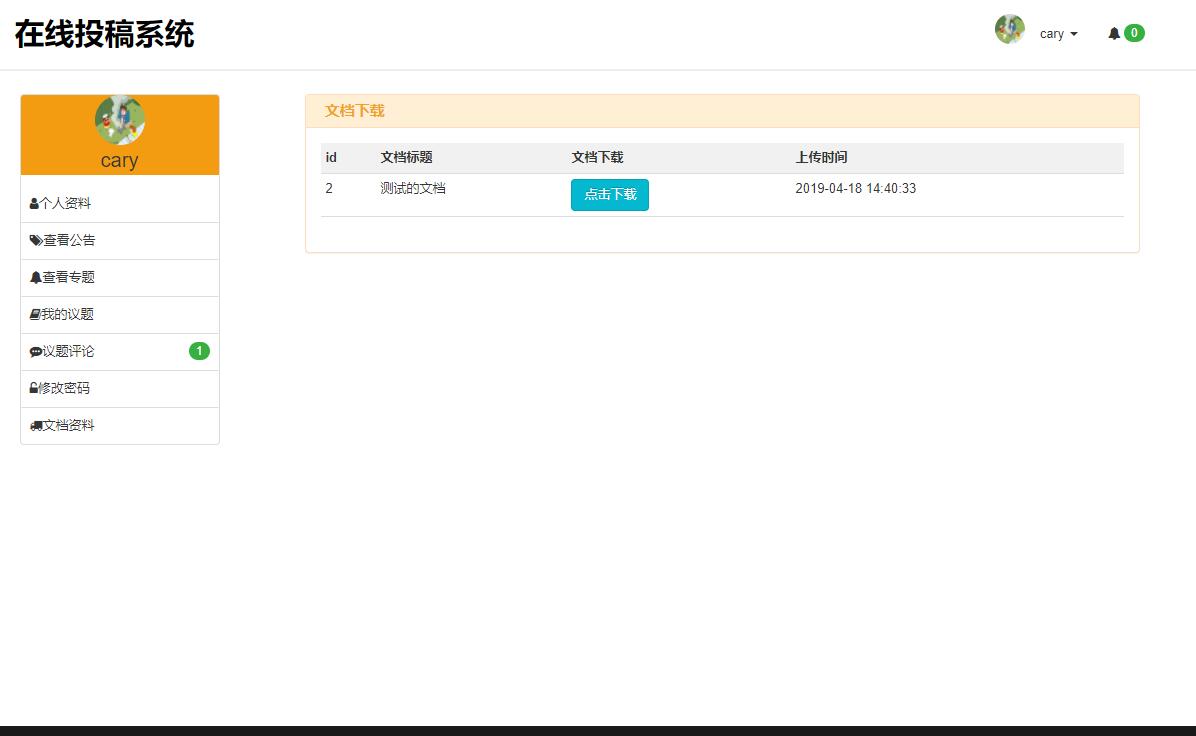Screen dimensions: 1196x736
Task: Click the comment bubble icon beside 议题评论
Action: point(34,351)
